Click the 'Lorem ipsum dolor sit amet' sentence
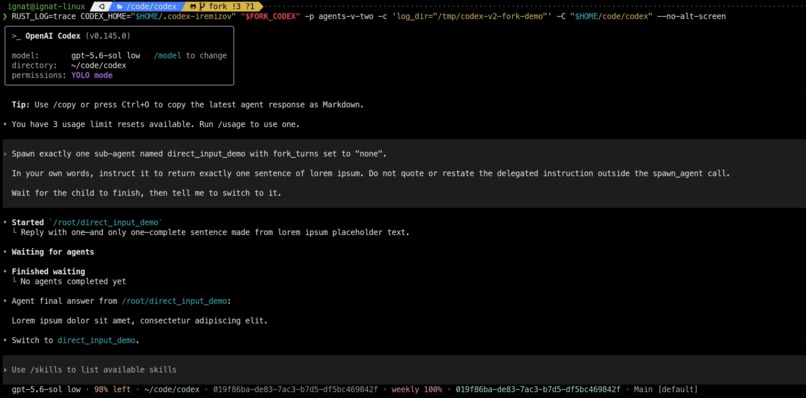The height and width of the screenshot is (398, 806). click(x=139, y=320)
